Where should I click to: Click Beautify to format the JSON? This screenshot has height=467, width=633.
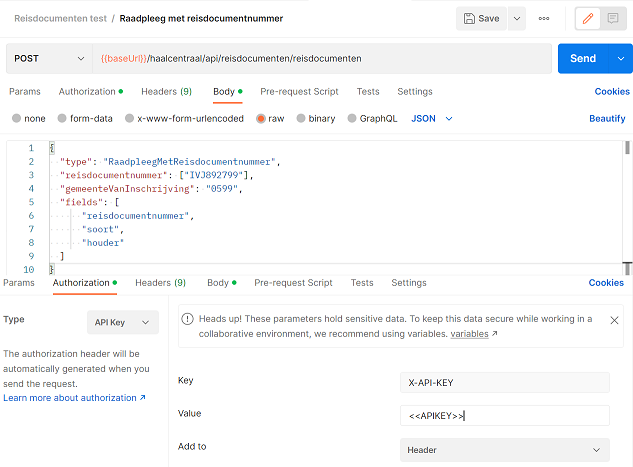607,118
